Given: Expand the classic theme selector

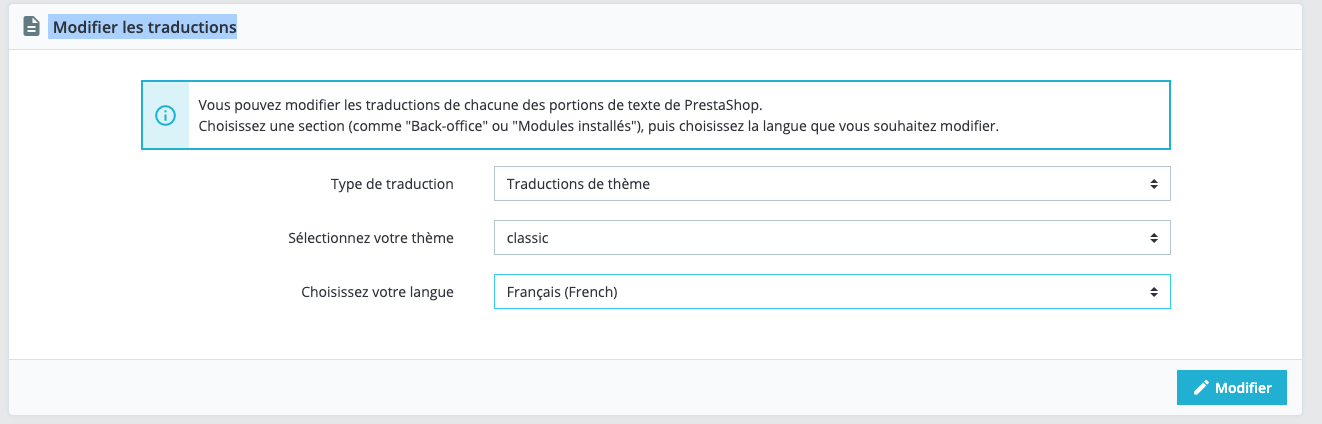Looking at the screenshot, I should [832, 238].
